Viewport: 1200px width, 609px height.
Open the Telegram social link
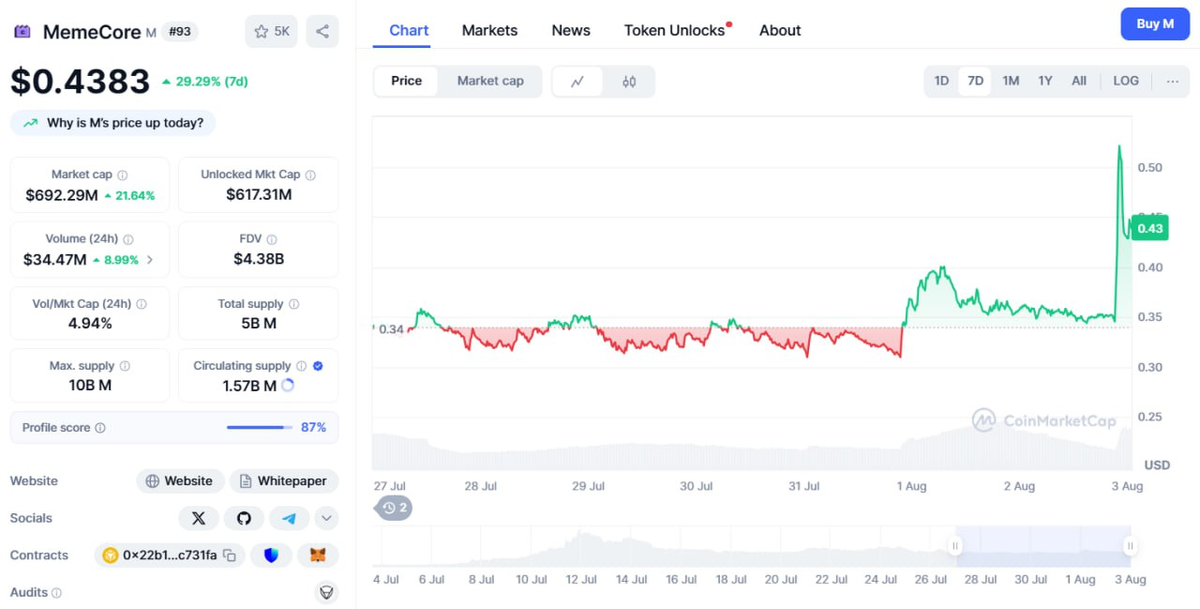coord(289,518)
